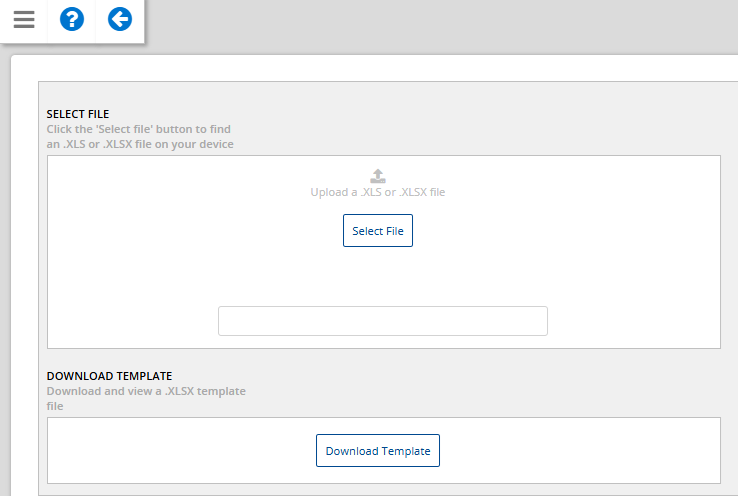Open help via the question mark icon

[x=72, y=20]
